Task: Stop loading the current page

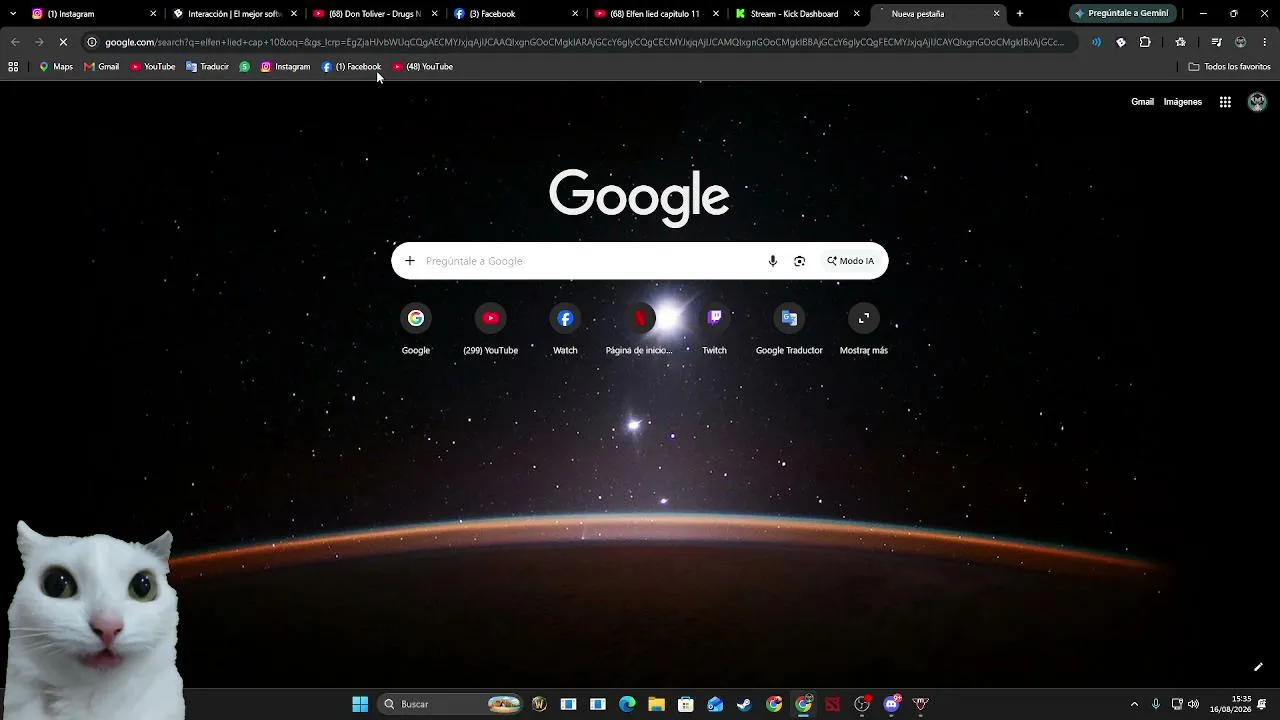Action: point(62,42)
